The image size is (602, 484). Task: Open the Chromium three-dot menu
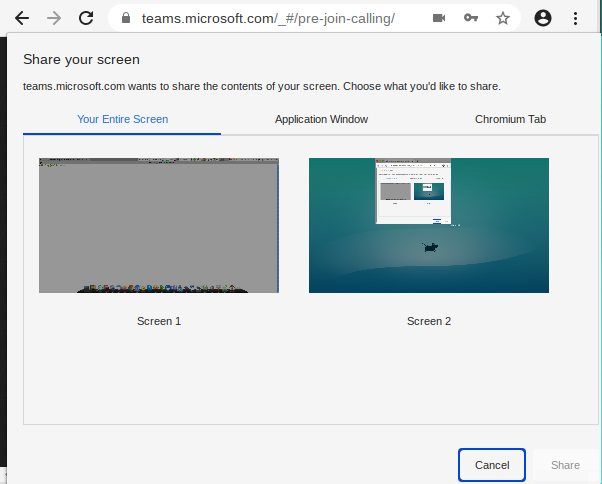tap(575, 18)
